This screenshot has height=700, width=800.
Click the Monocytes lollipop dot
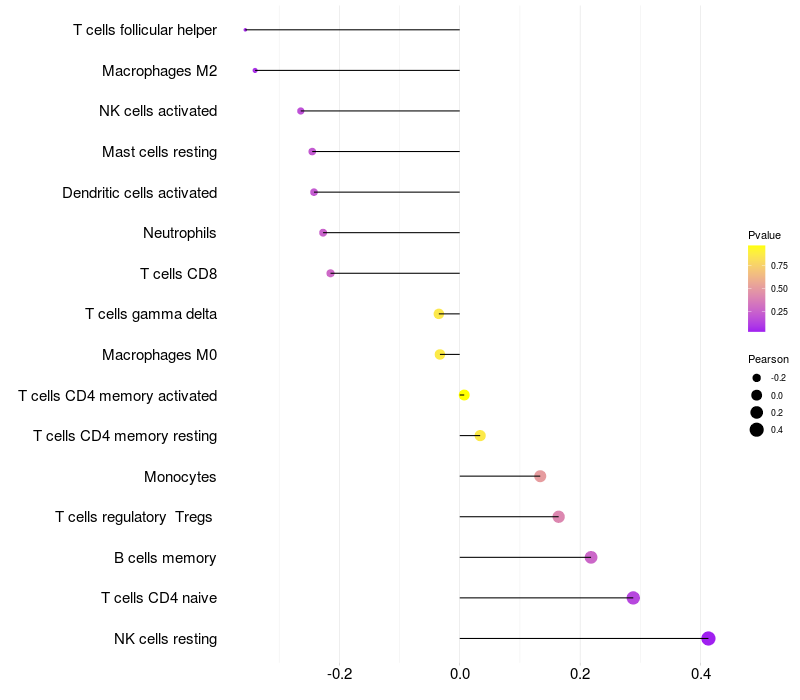540,476
